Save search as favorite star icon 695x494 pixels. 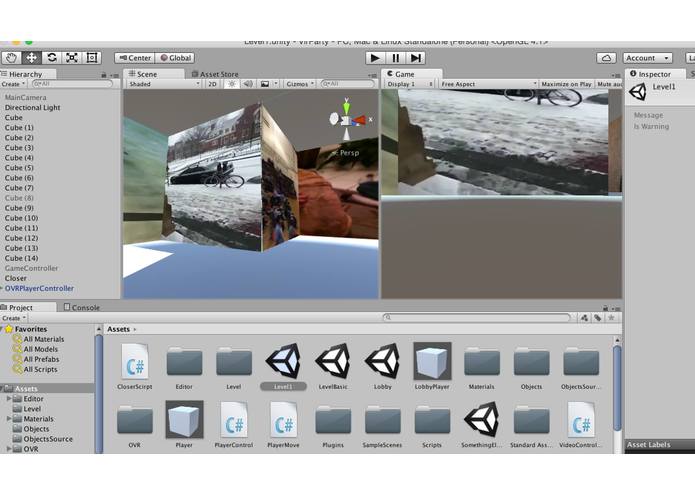611,318
